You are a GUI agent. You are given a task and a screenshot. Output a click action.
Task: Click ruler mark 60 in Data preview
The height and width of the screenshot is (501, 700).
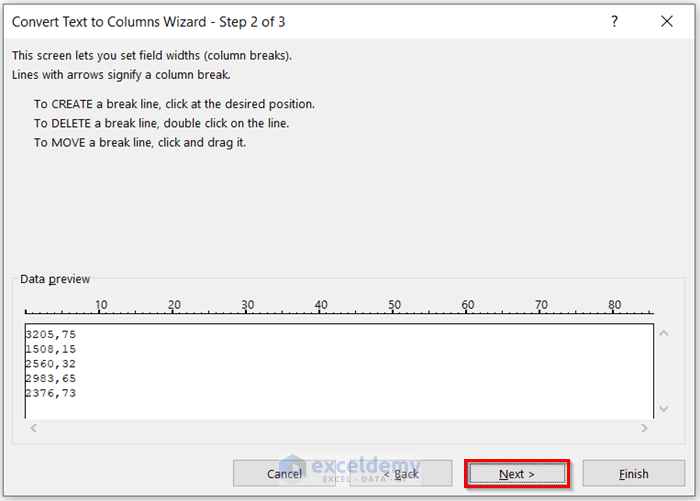[x=468, y=305]
